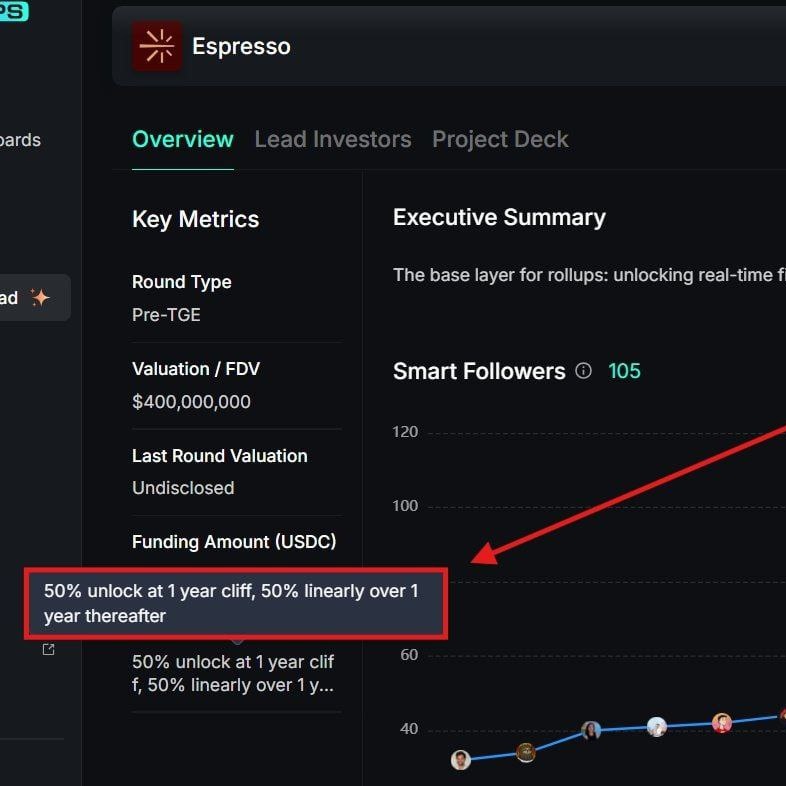The width and height of the screenshot is (786, 786).
Task: Open the Project Deck tab
Action: click(500, 139)
